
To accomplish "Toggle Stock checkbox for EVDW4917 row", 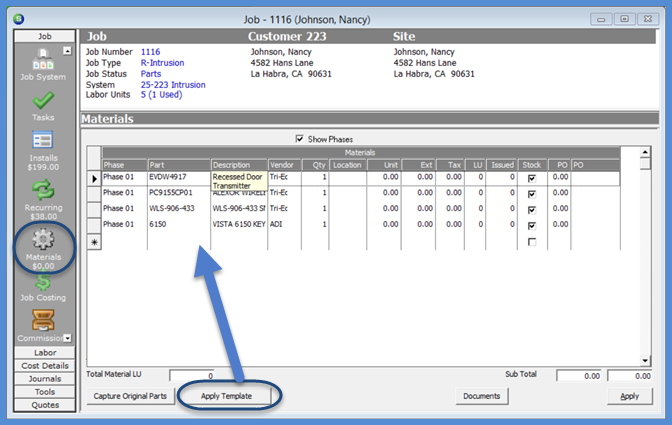I will (532, 178).
